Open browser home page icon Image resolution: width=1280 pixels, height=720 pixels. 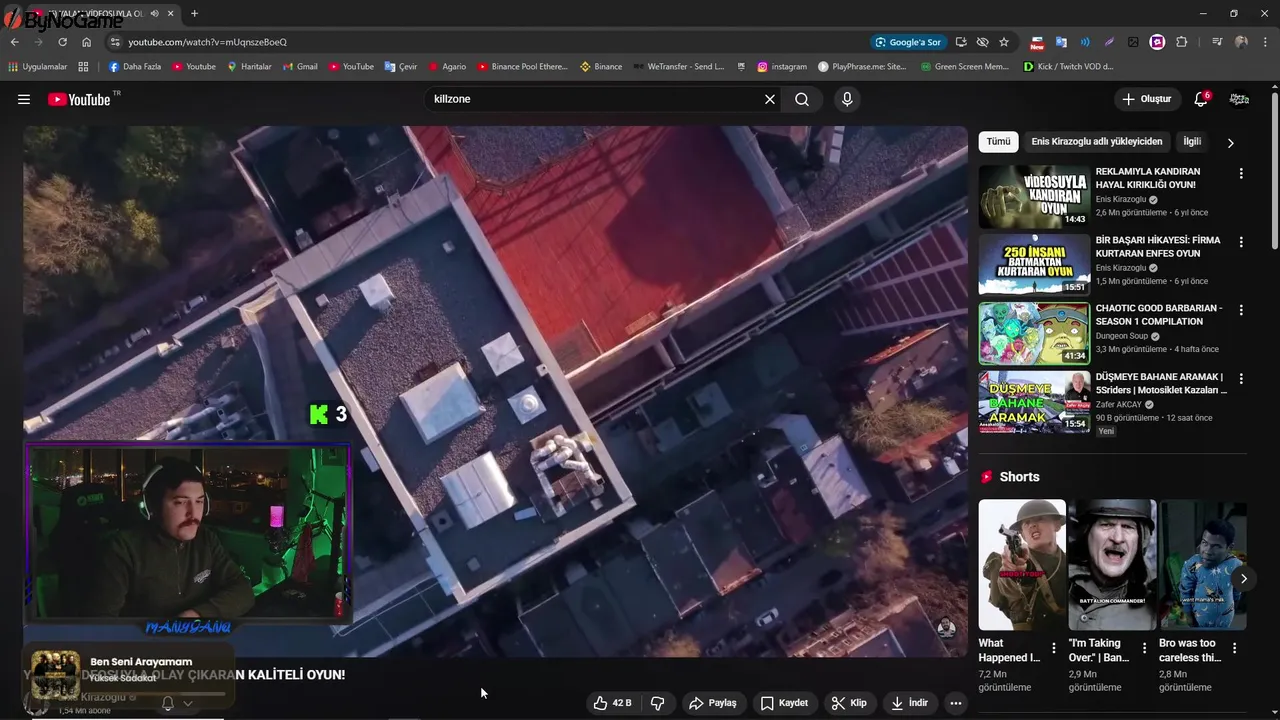tap(86, 42)
